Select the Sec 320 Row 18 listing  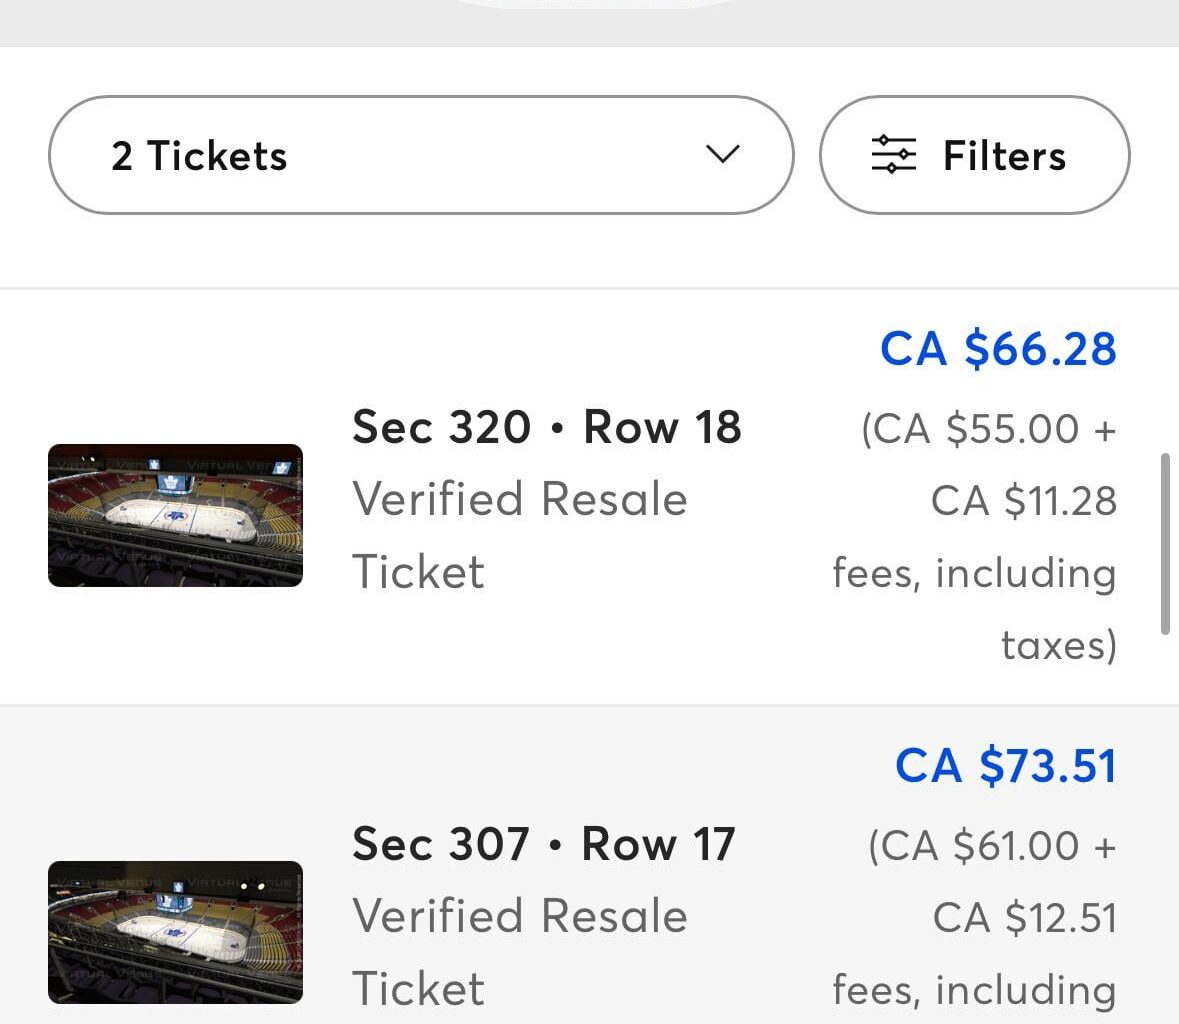547,427
